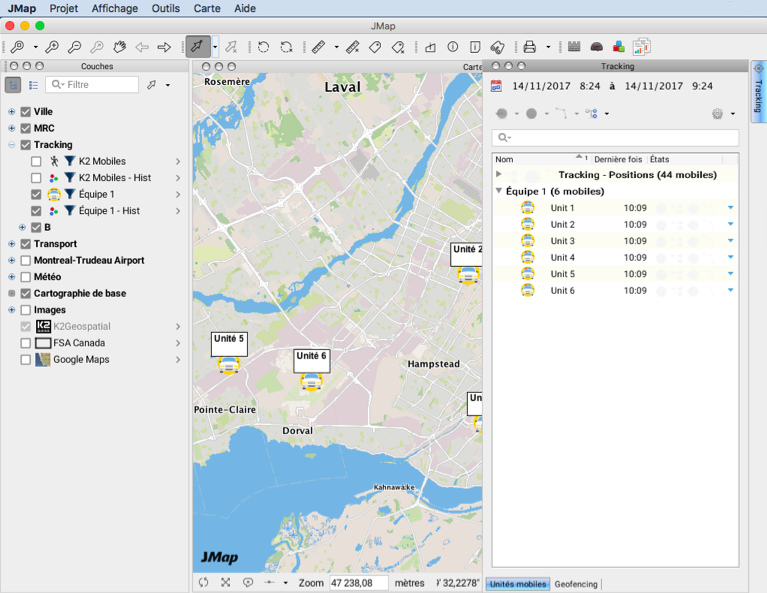The width and height of the screenshot is (767, 593).
Task: Uncheck the Équipe 1 layer
Action: 36,194
